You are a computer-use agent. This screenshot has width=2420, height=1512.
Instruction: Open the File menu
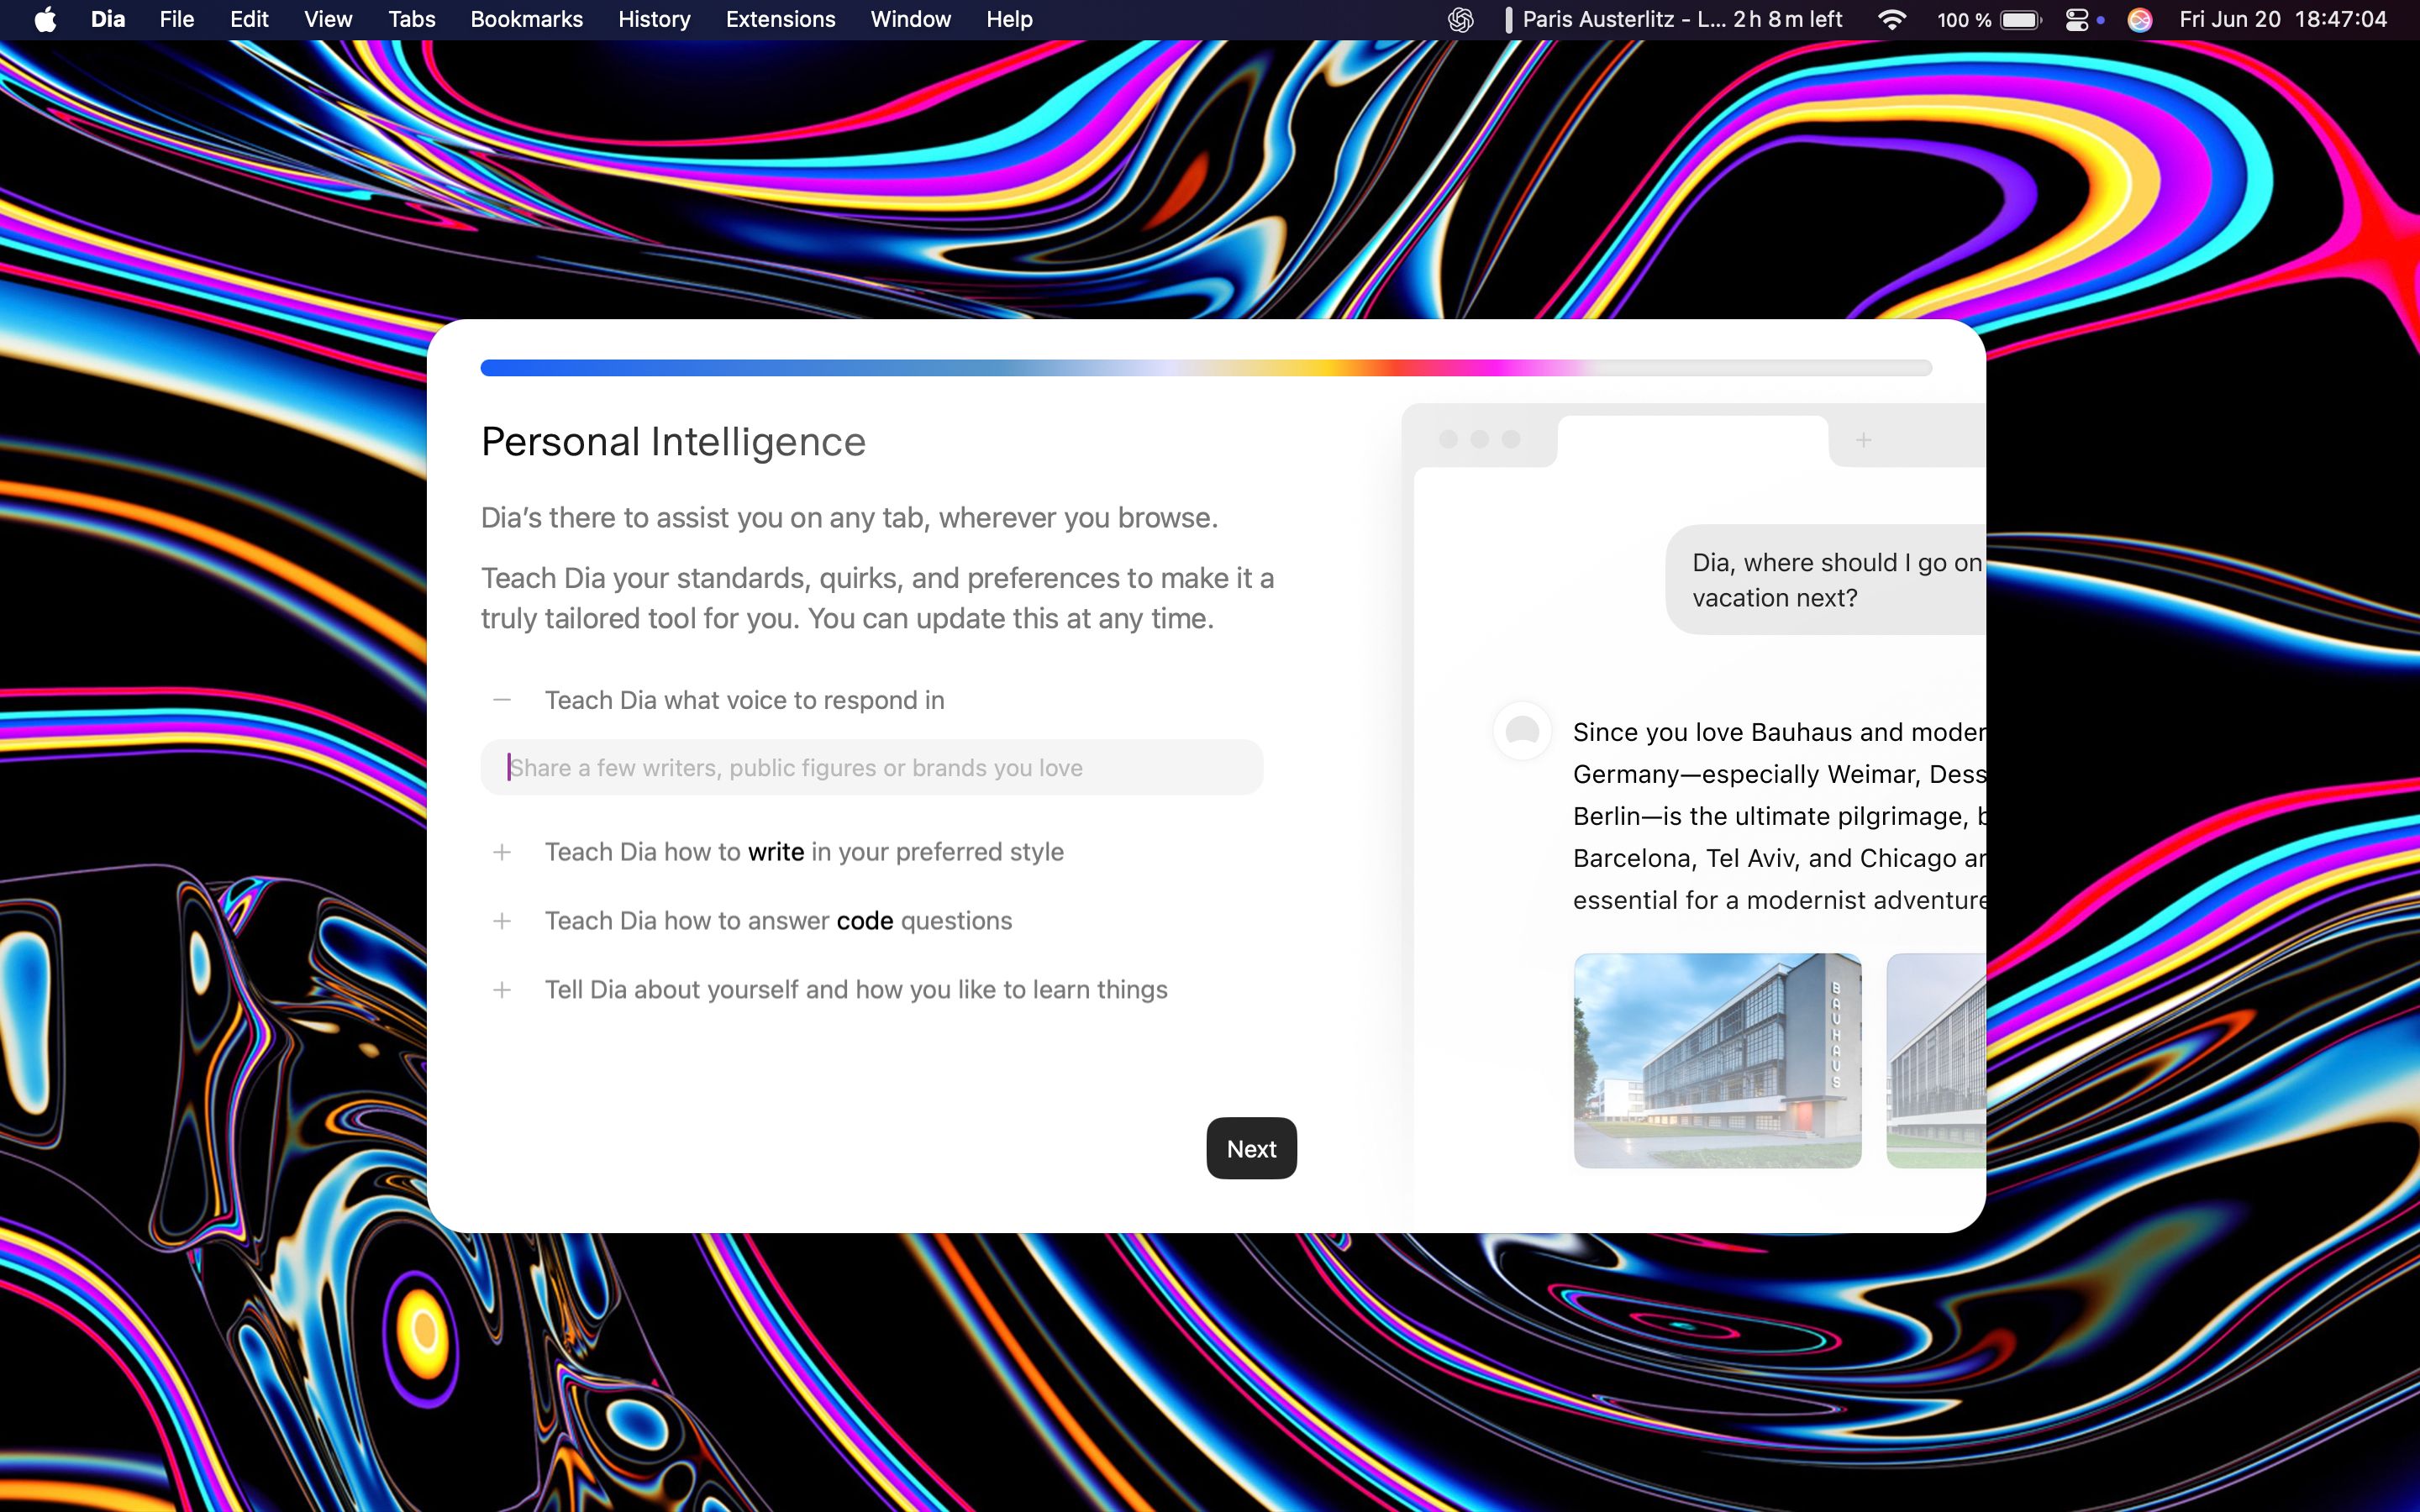tap(177, 20)
